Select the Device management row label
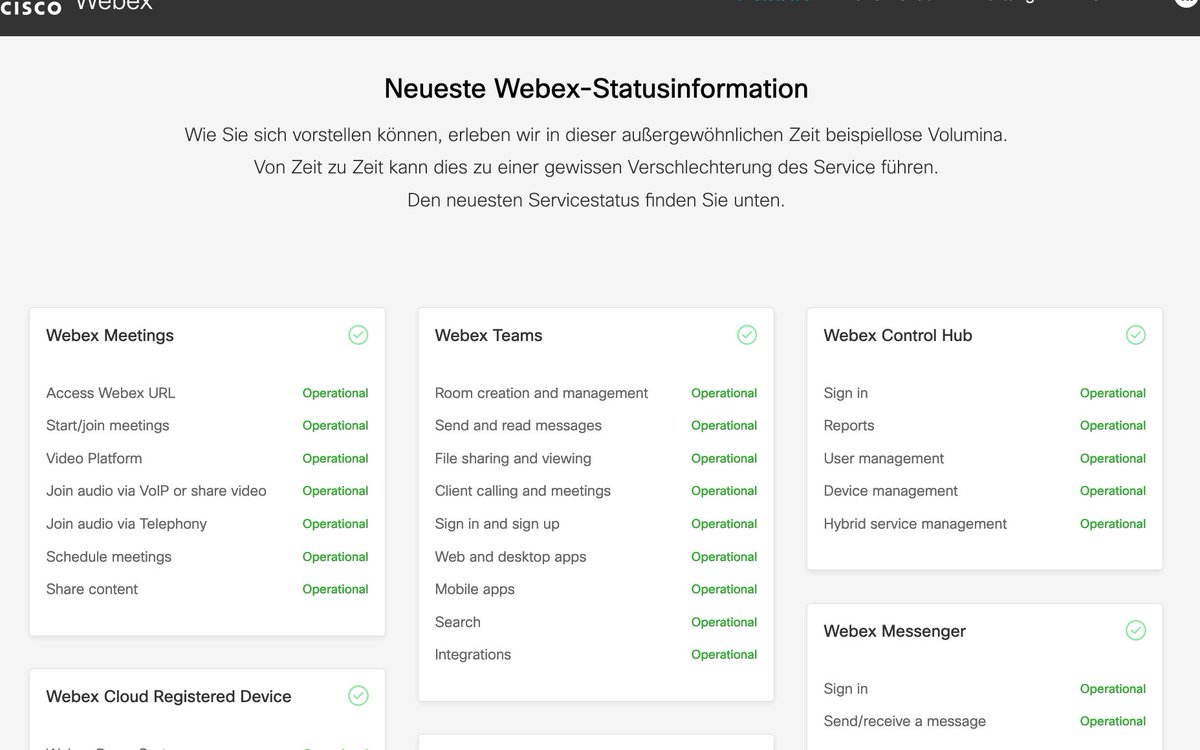 891,491
